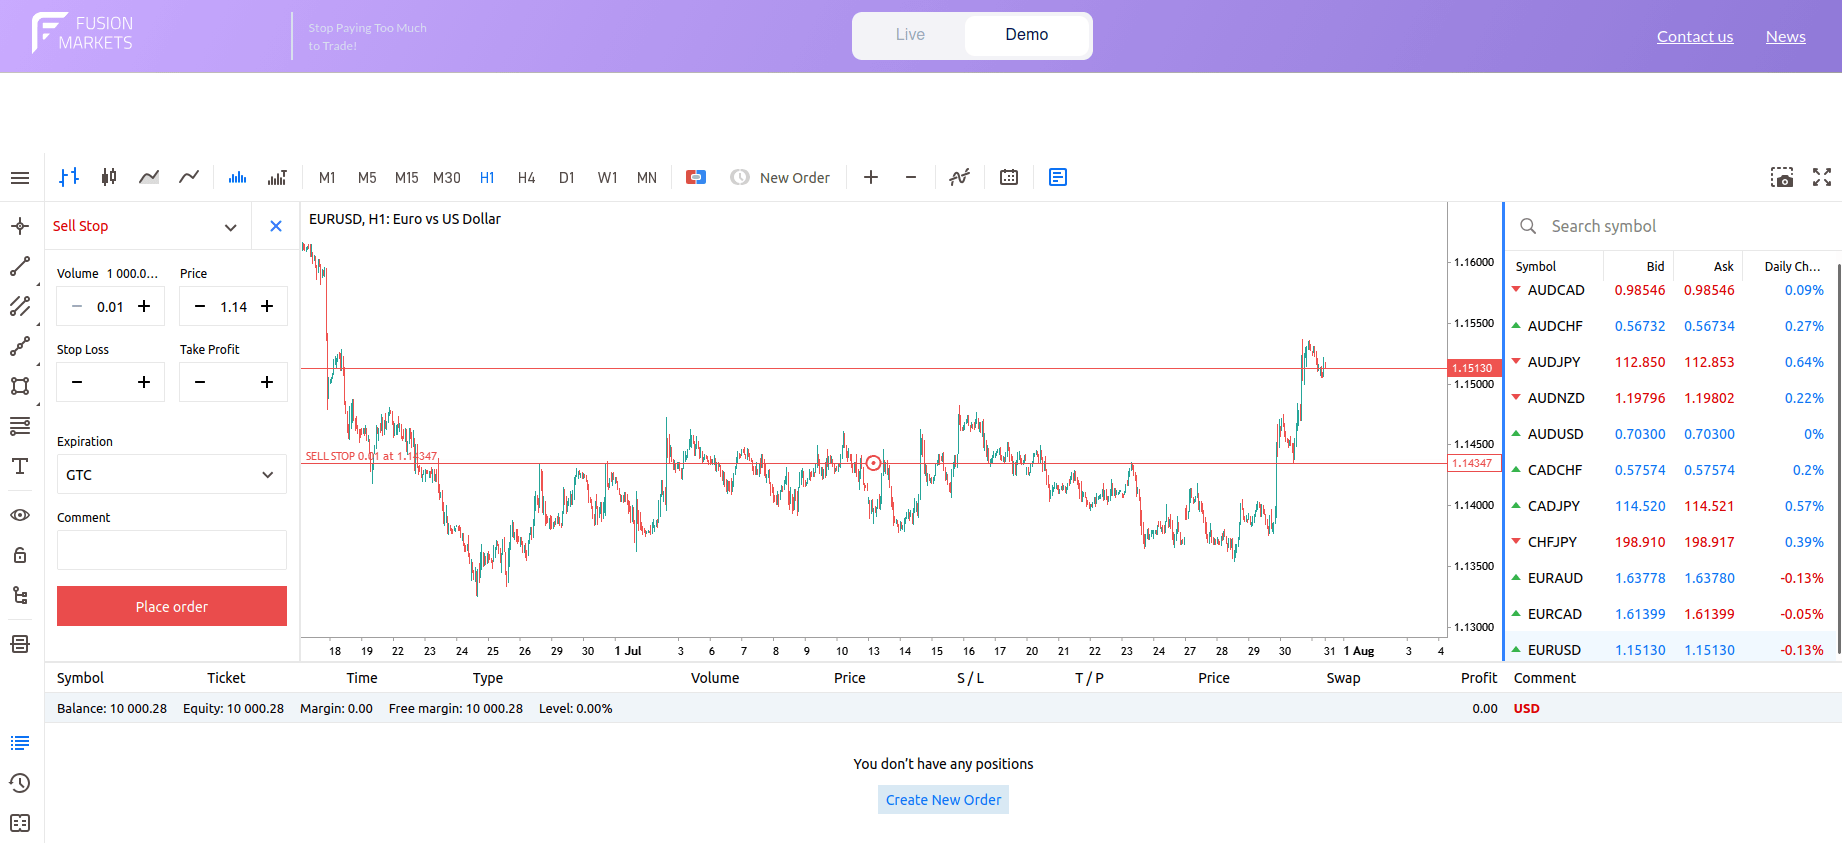Switch chart timeframe to M5
The height and width of the screenshot is (845, 1842).
point(367,177)
